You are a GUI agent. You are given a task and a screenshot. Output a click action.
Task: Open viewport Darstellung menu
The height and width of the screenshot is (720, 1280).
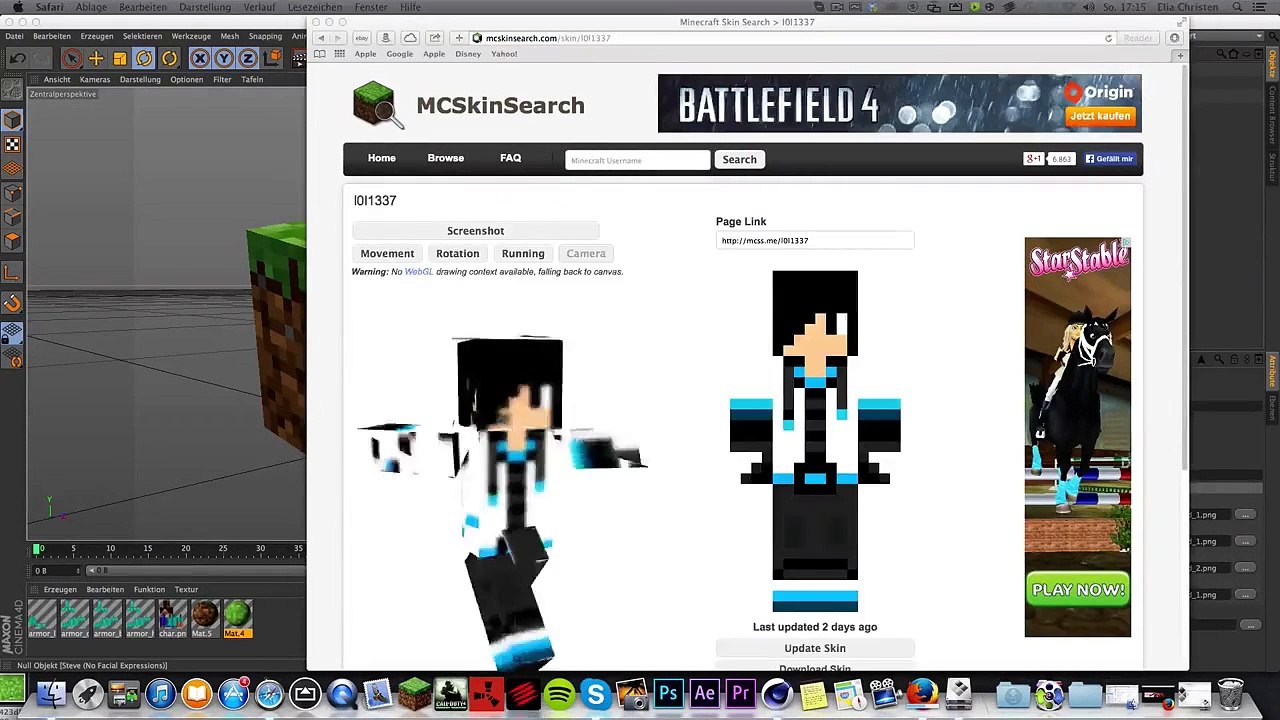pyautogui.click(x=140, y=79)
